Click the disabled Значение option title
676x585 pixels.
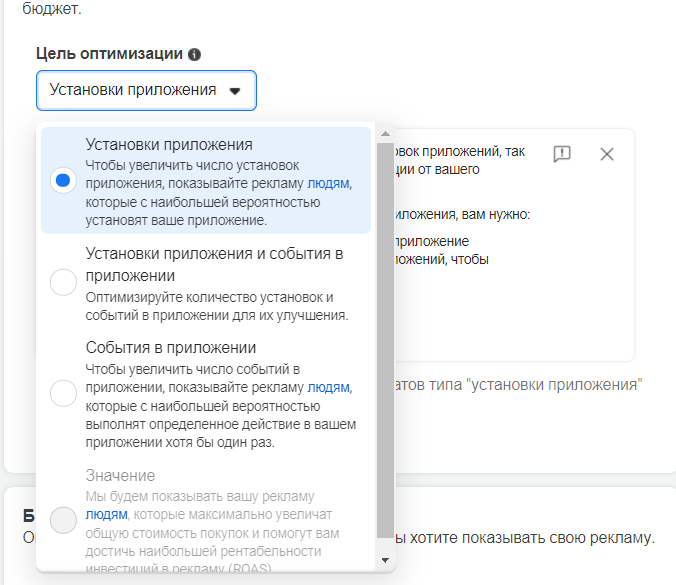120,475
